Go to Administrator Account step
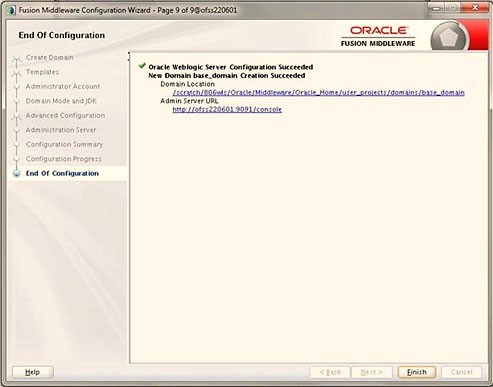493x387 pixels. tap(63, 86)
